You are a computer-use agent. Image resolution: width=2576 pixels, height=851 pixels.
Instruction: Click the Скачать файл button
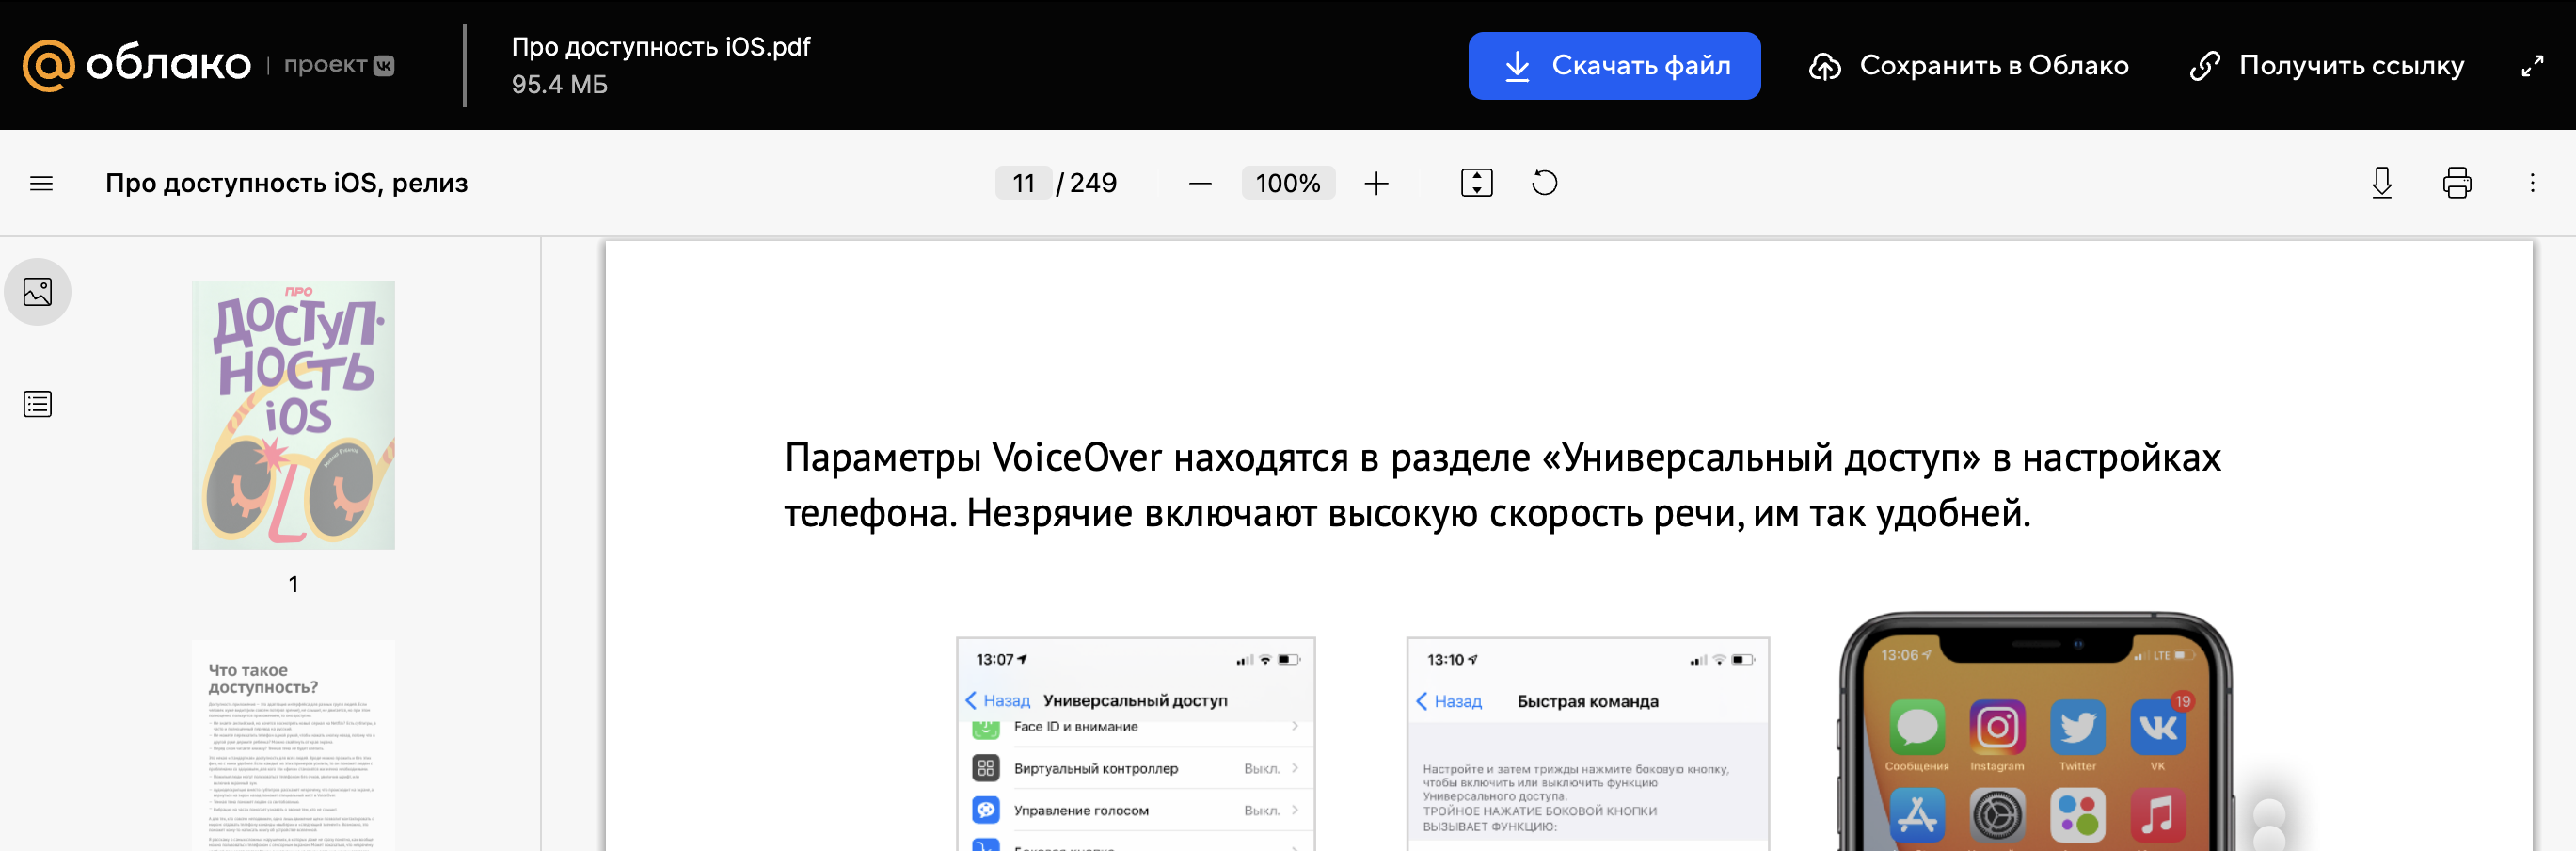click(1614, 65)
